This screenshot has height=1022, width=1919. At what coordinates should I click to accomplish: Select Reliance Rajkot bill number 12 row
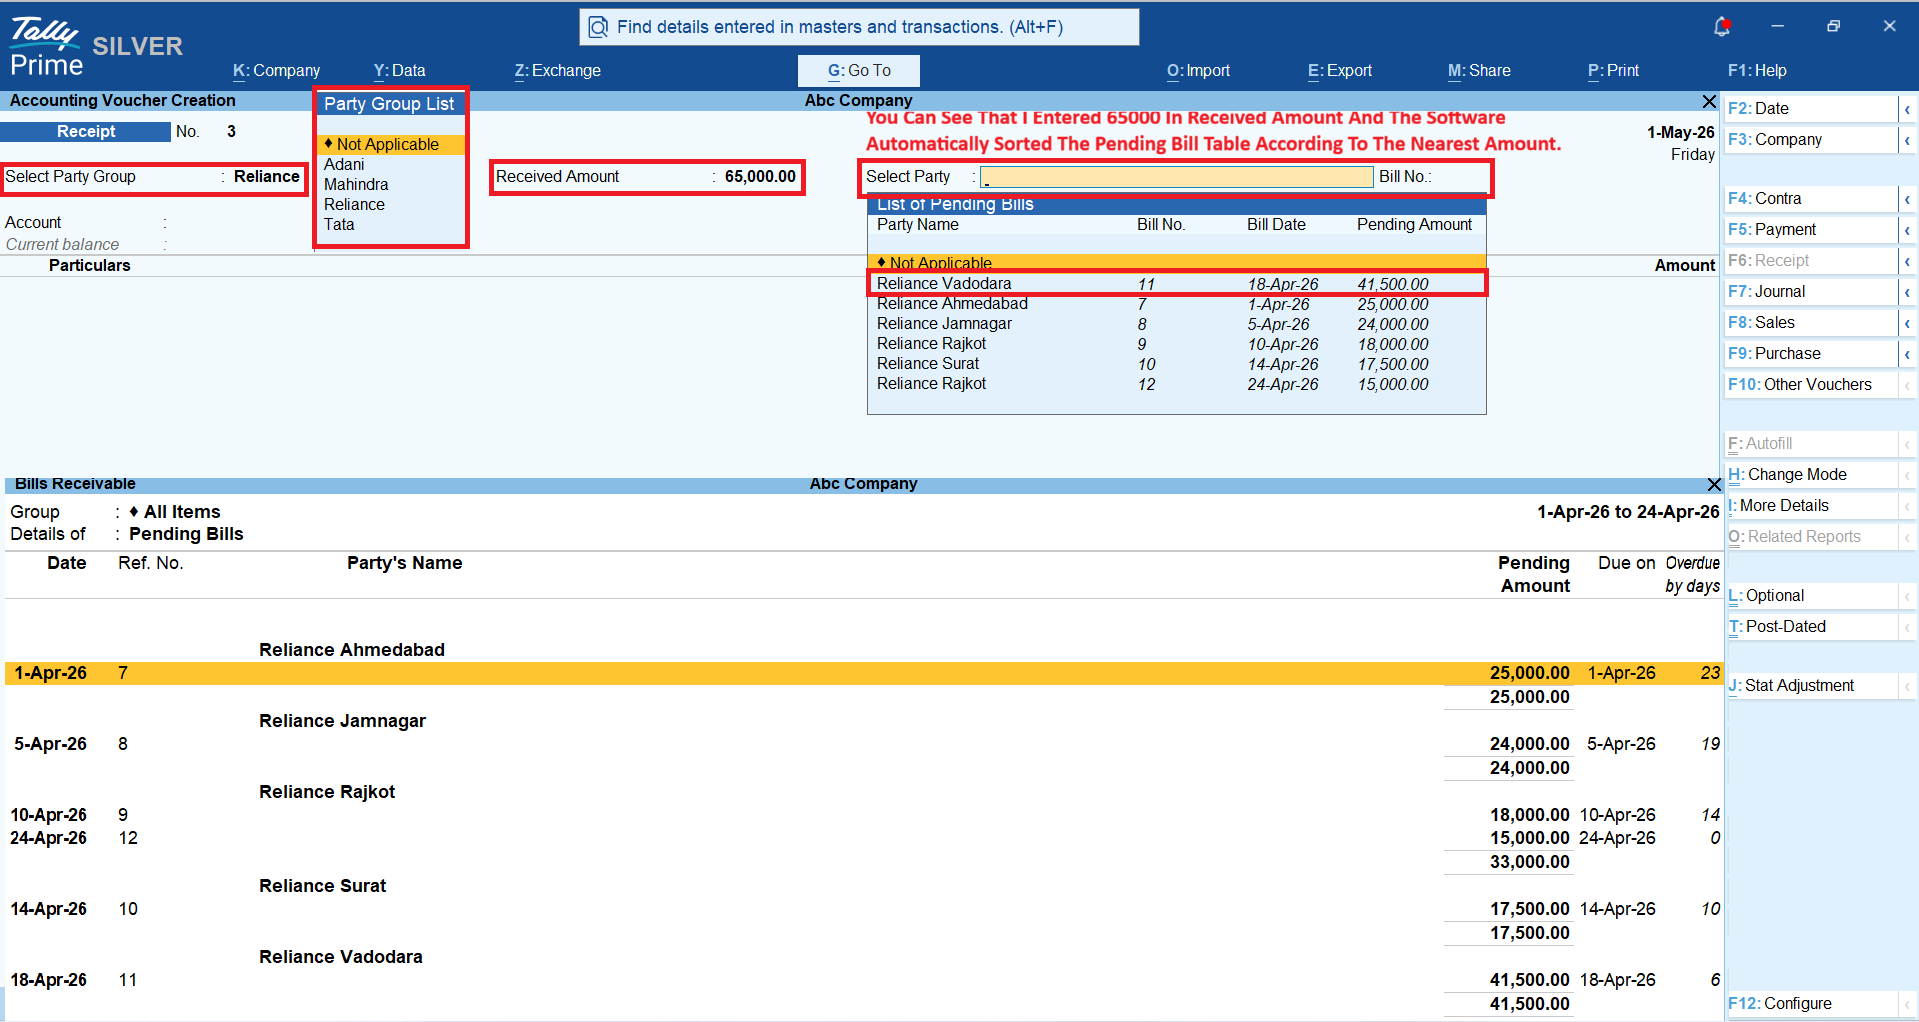1177,384
